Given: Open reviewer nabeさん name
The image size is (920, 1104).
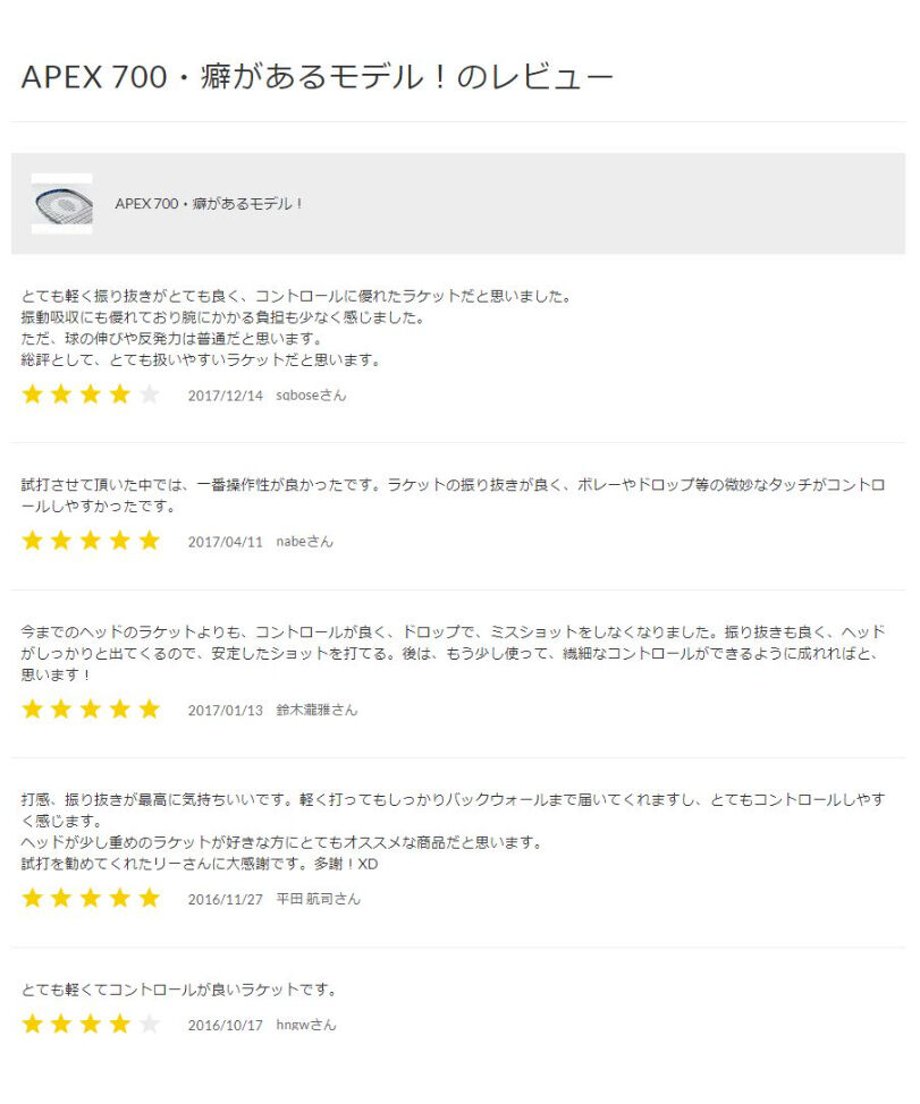Looking at the screenshot, I should coord(305,542).
